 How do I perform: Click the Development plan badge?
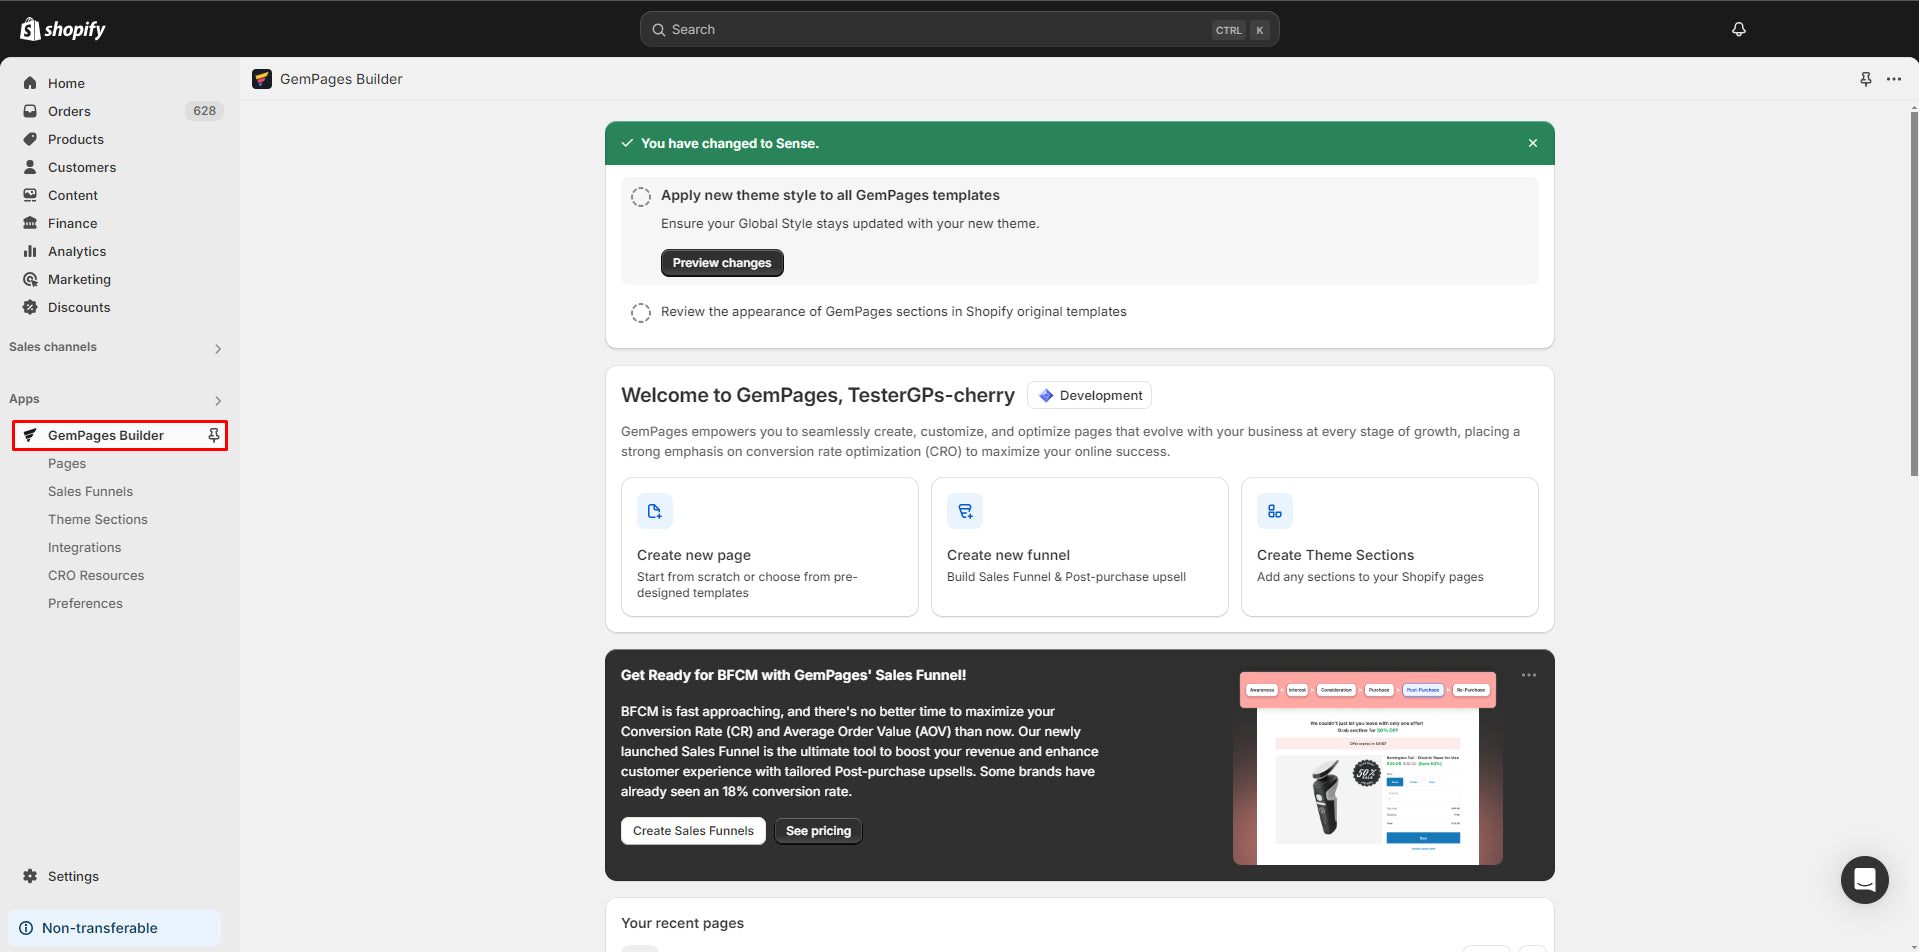pyautogui.click(x=1089, y=395)
